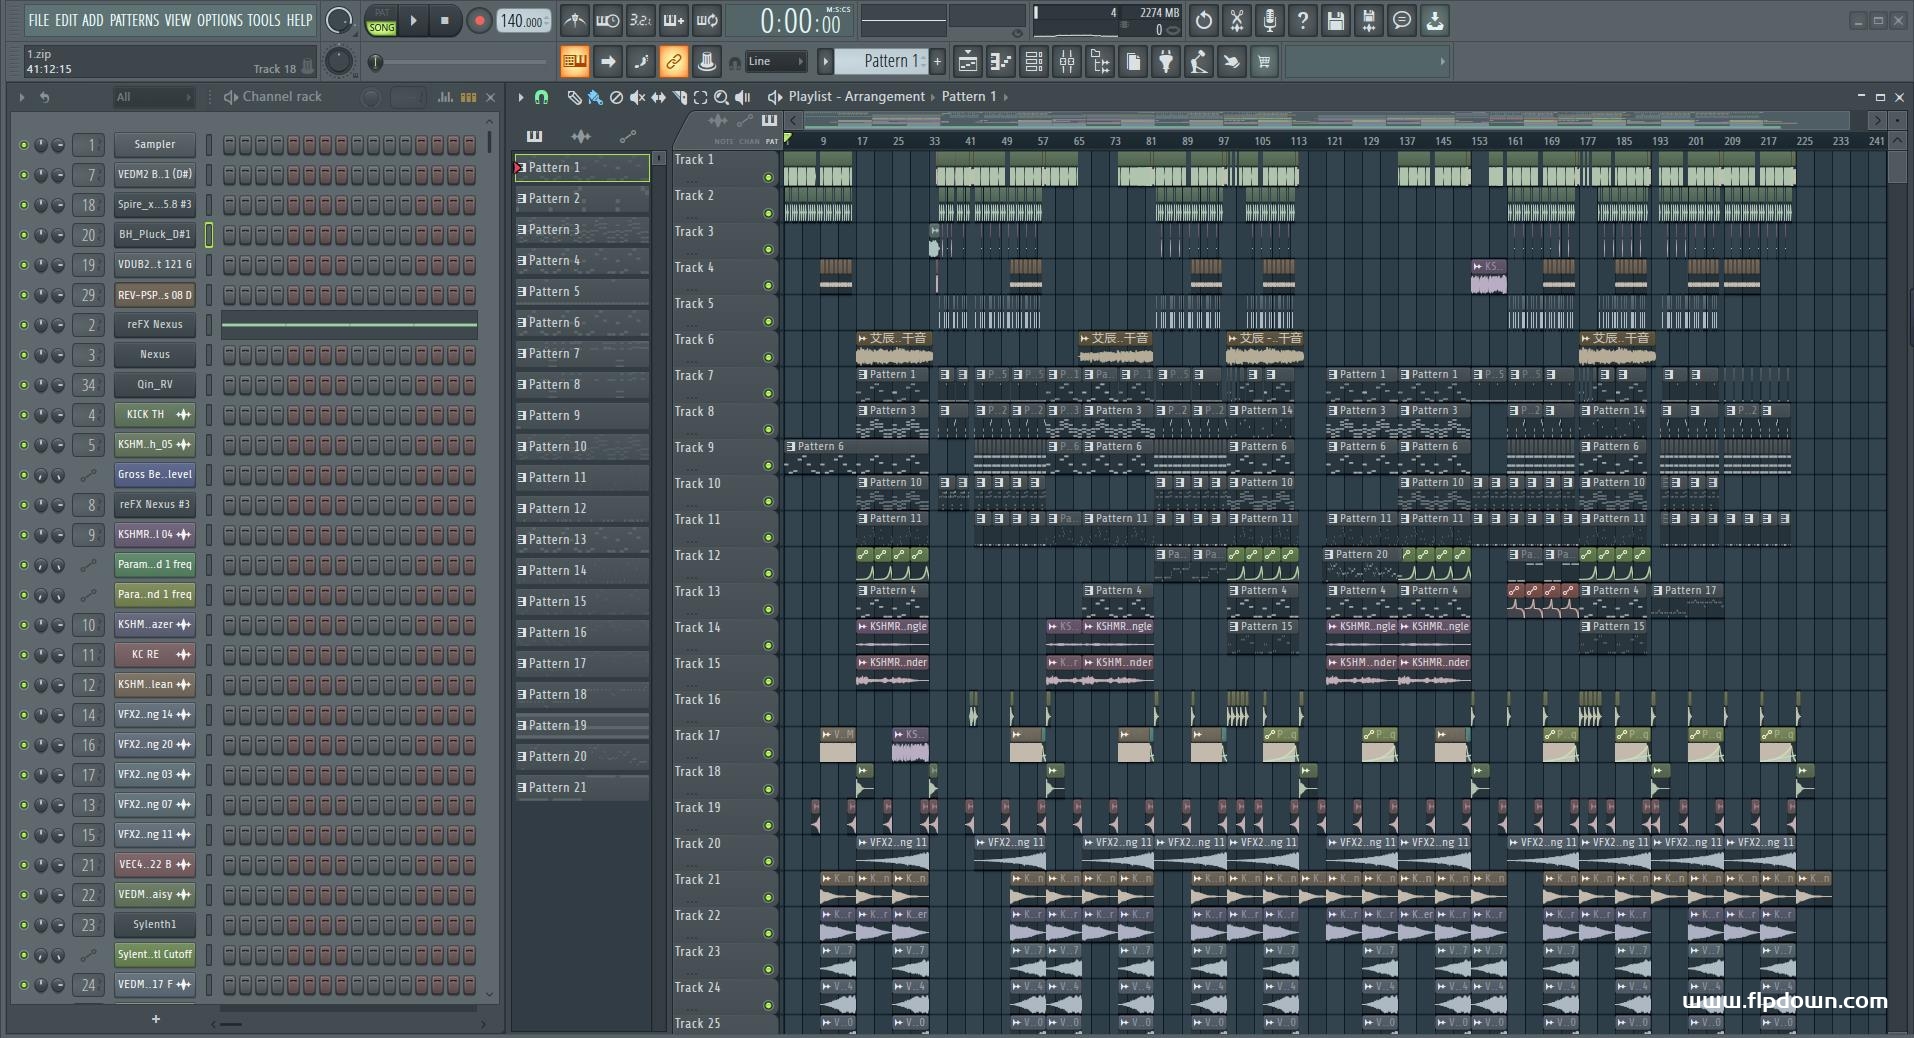This screenshot has width=1914, height=1038.
Task: Toggle PAT/SONG mode switch
Action: tap(381, 20)
